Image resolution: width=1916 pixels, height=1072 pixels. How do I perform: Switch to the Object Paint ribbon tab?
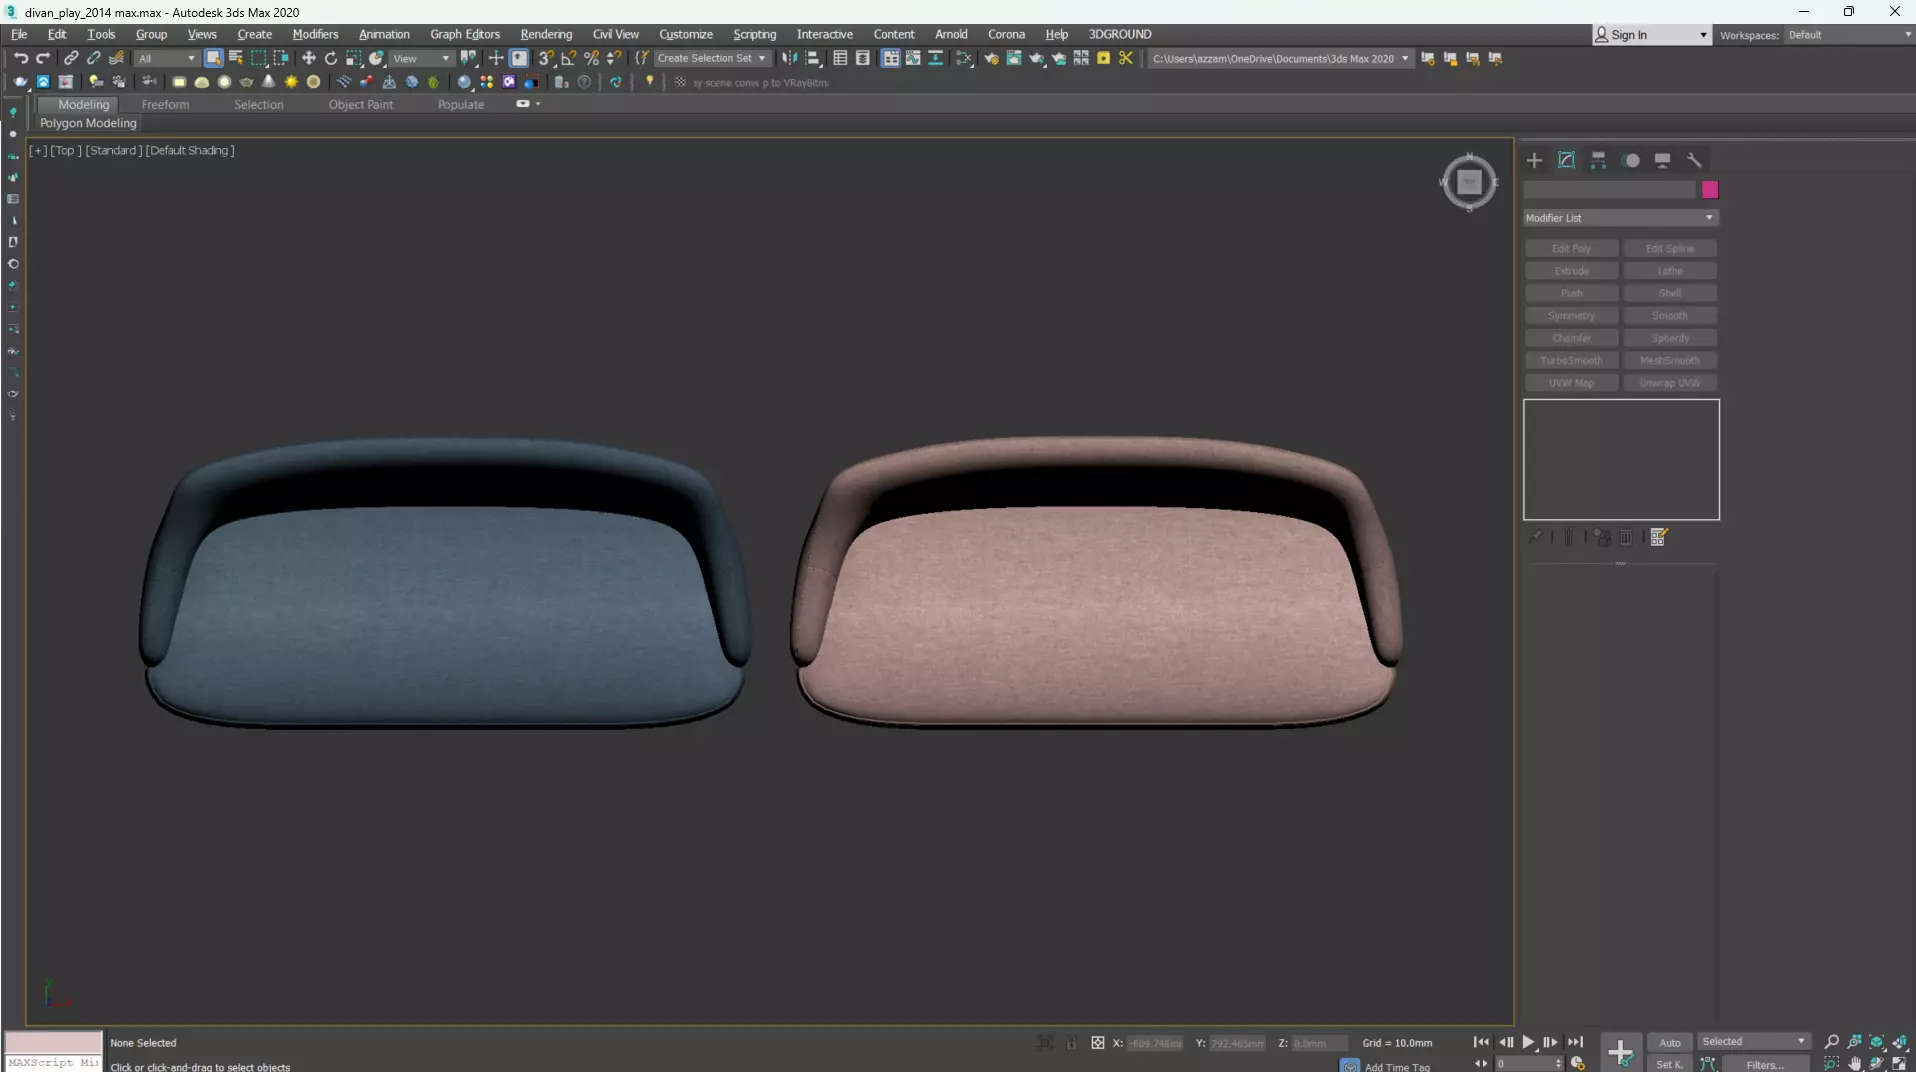(x=360, y=104)
